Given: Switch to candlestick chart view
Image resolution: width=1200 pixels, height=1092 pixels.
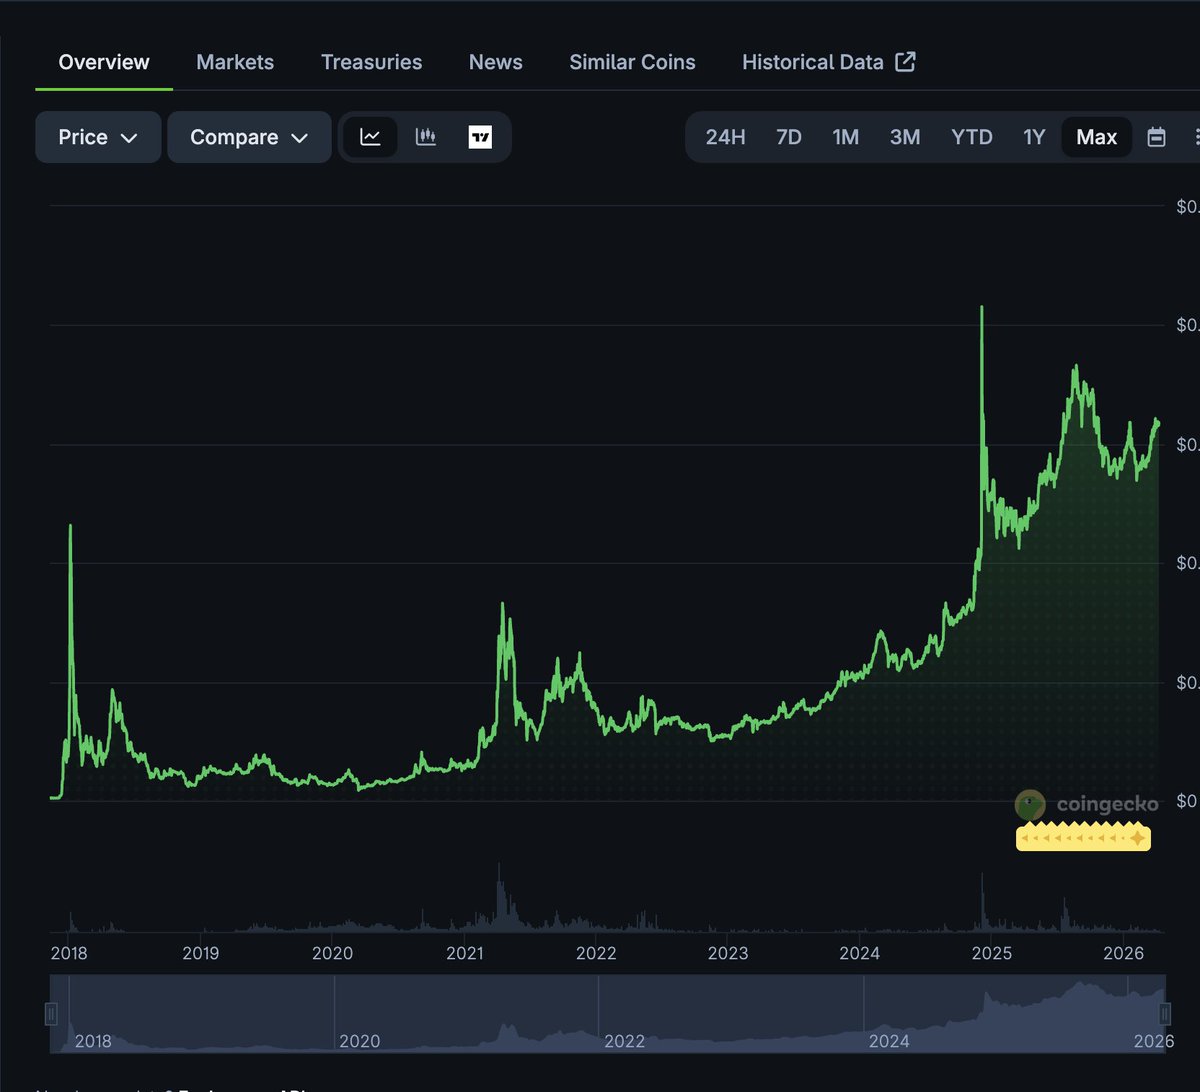Looking at the screenshot, I should [426, 137].
